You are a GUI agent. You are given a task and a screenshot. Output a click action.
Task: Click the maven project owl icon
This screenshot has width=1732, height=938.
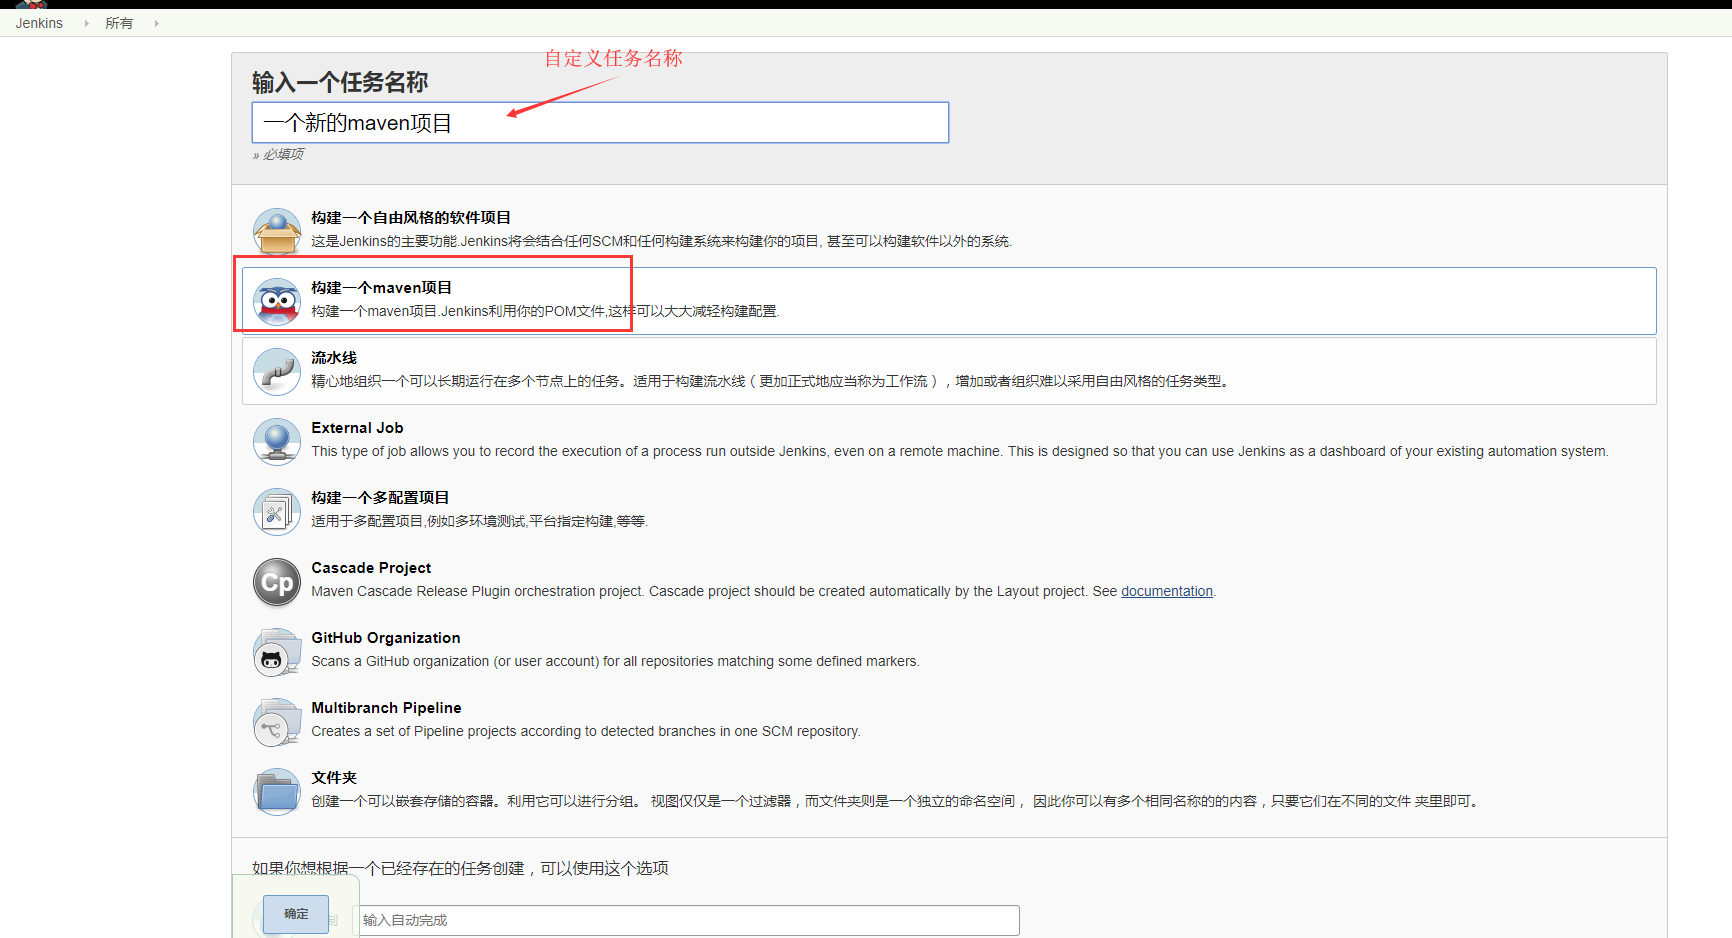pos(277,301)
